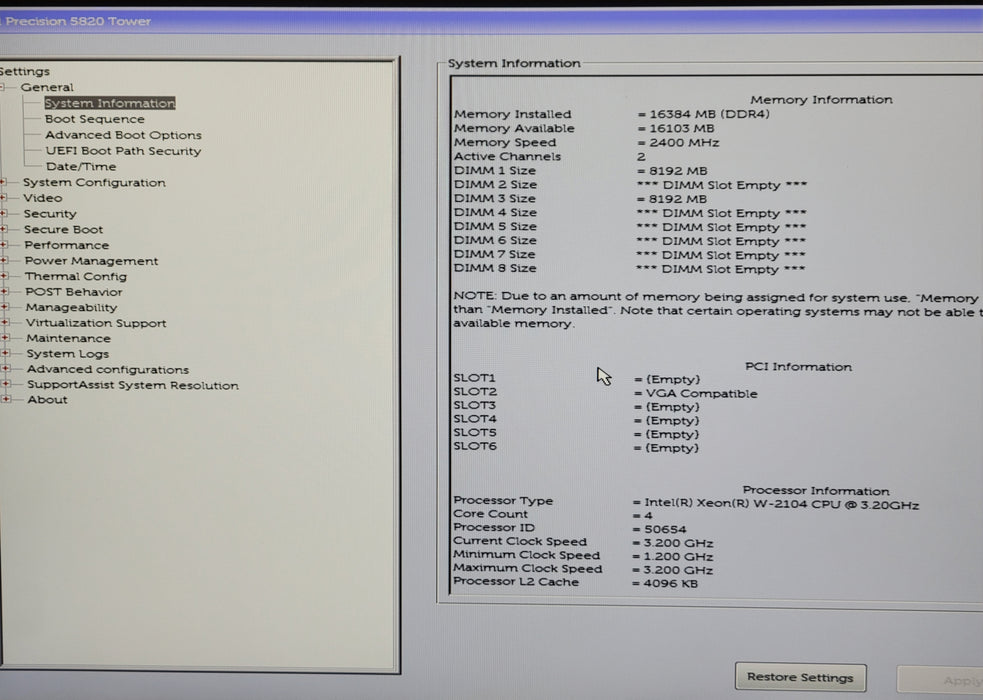Click the Processor ID 50654 value
This screenshot has width=983, height=700.
pos(660,529)
